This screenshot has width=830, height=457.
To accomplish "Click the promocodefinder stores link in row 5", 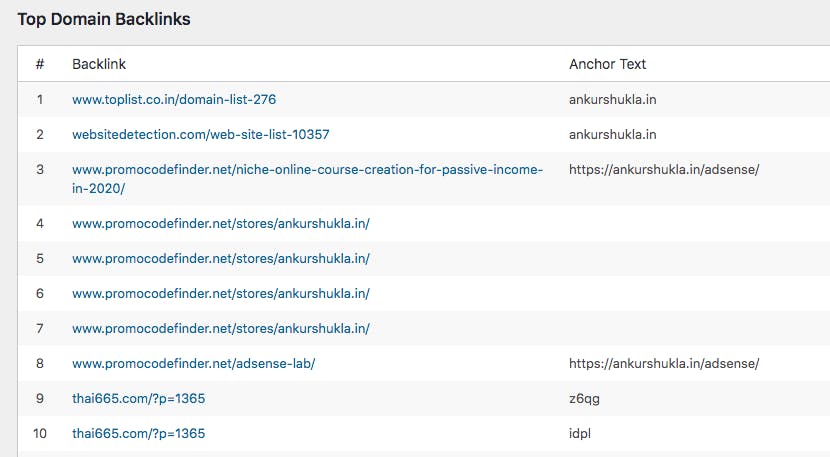I will click(221, 258).
